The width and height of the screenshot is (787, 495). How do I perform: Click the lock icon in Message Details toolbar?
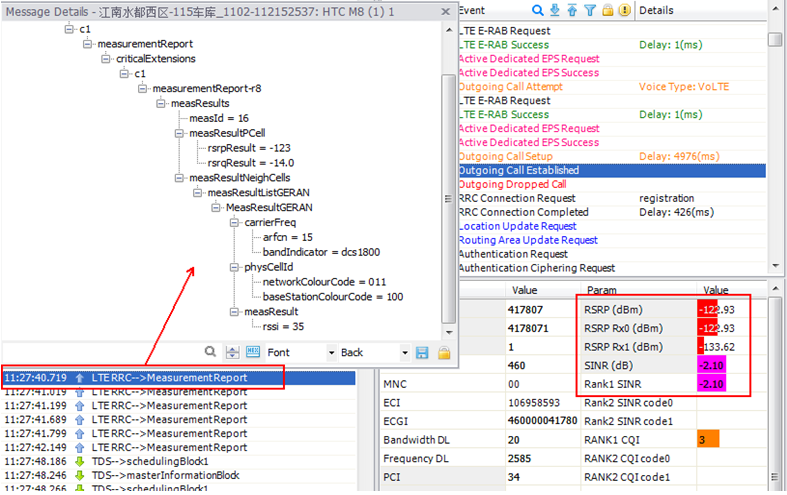click(x=444, y=352)
